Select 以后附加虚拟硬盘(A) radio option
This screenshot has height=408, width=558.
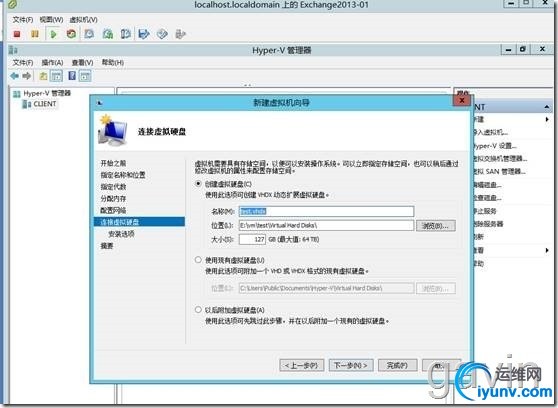[x=198, y=310]
